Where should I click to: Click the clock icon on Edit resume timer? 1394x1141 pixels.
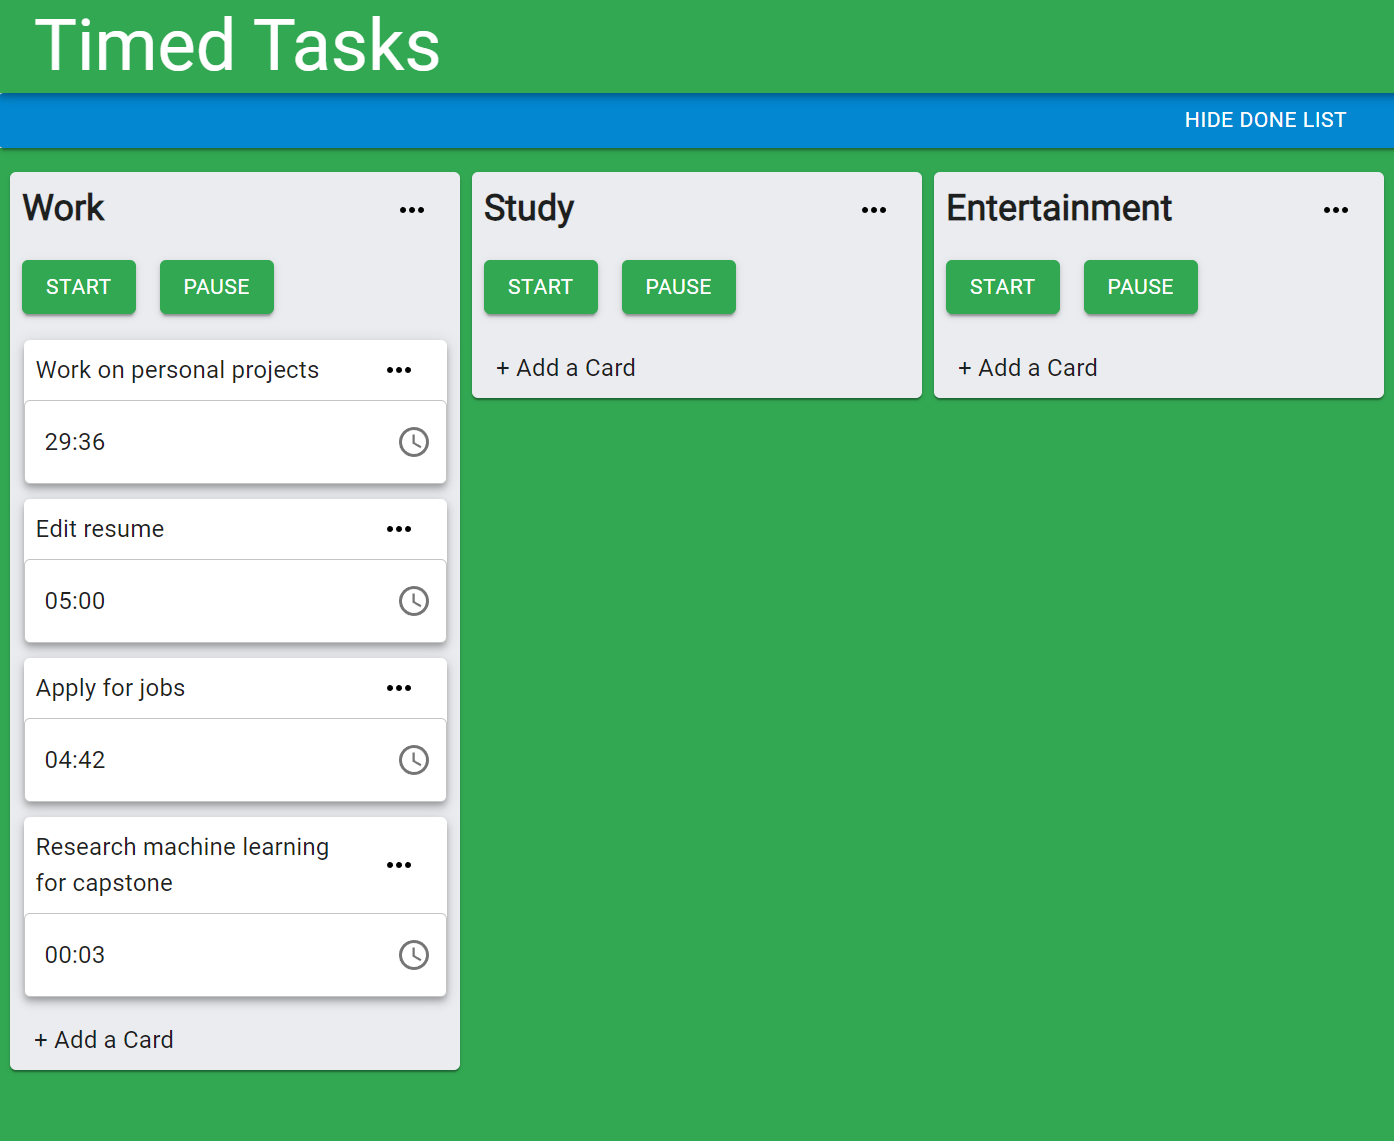coord(413,601)
